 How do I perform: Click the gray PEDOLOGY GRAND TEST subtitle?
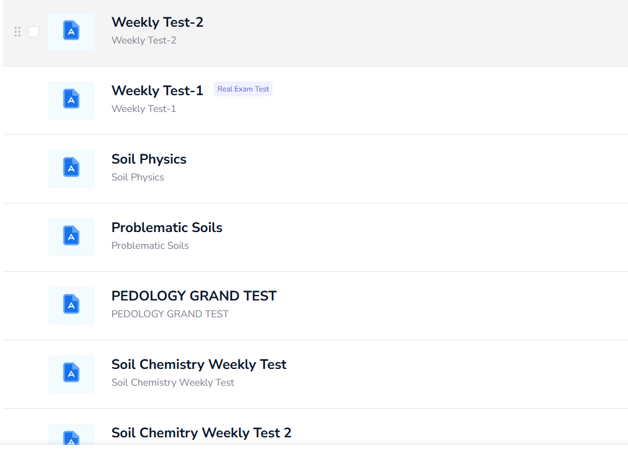click(170, 314)
